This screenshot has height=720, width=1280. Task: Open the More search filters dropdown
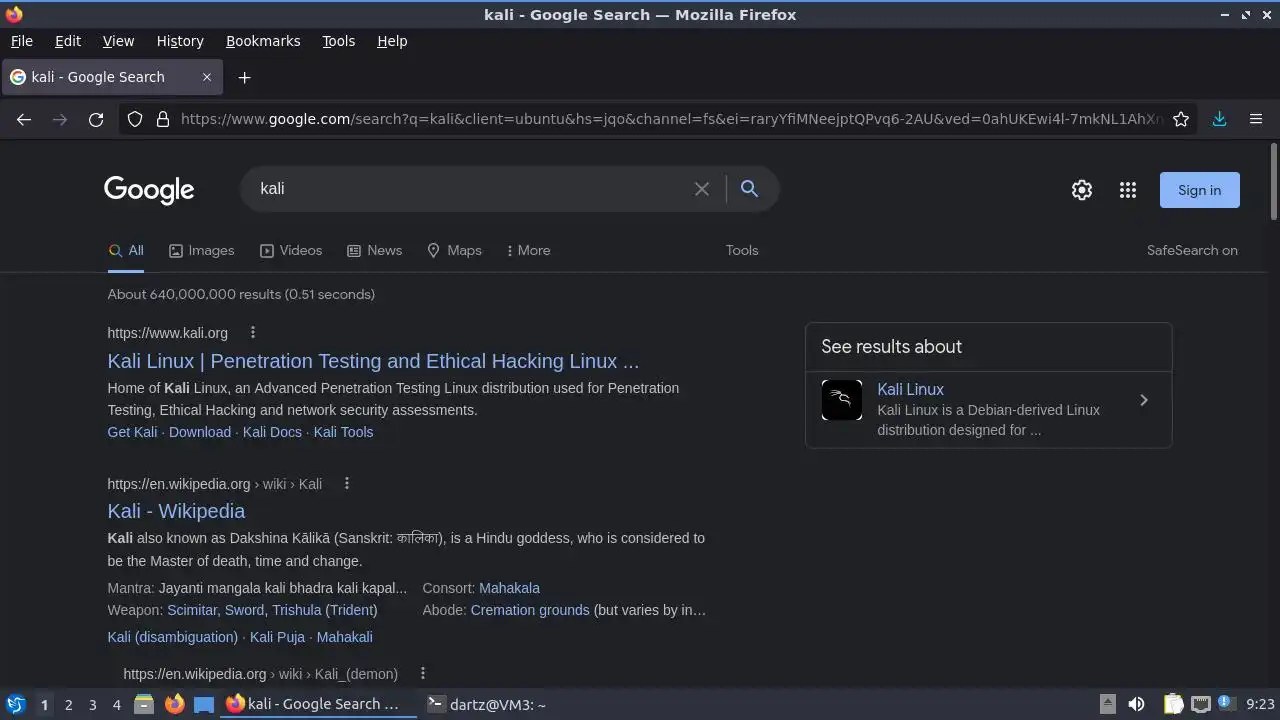click(528, 251)
